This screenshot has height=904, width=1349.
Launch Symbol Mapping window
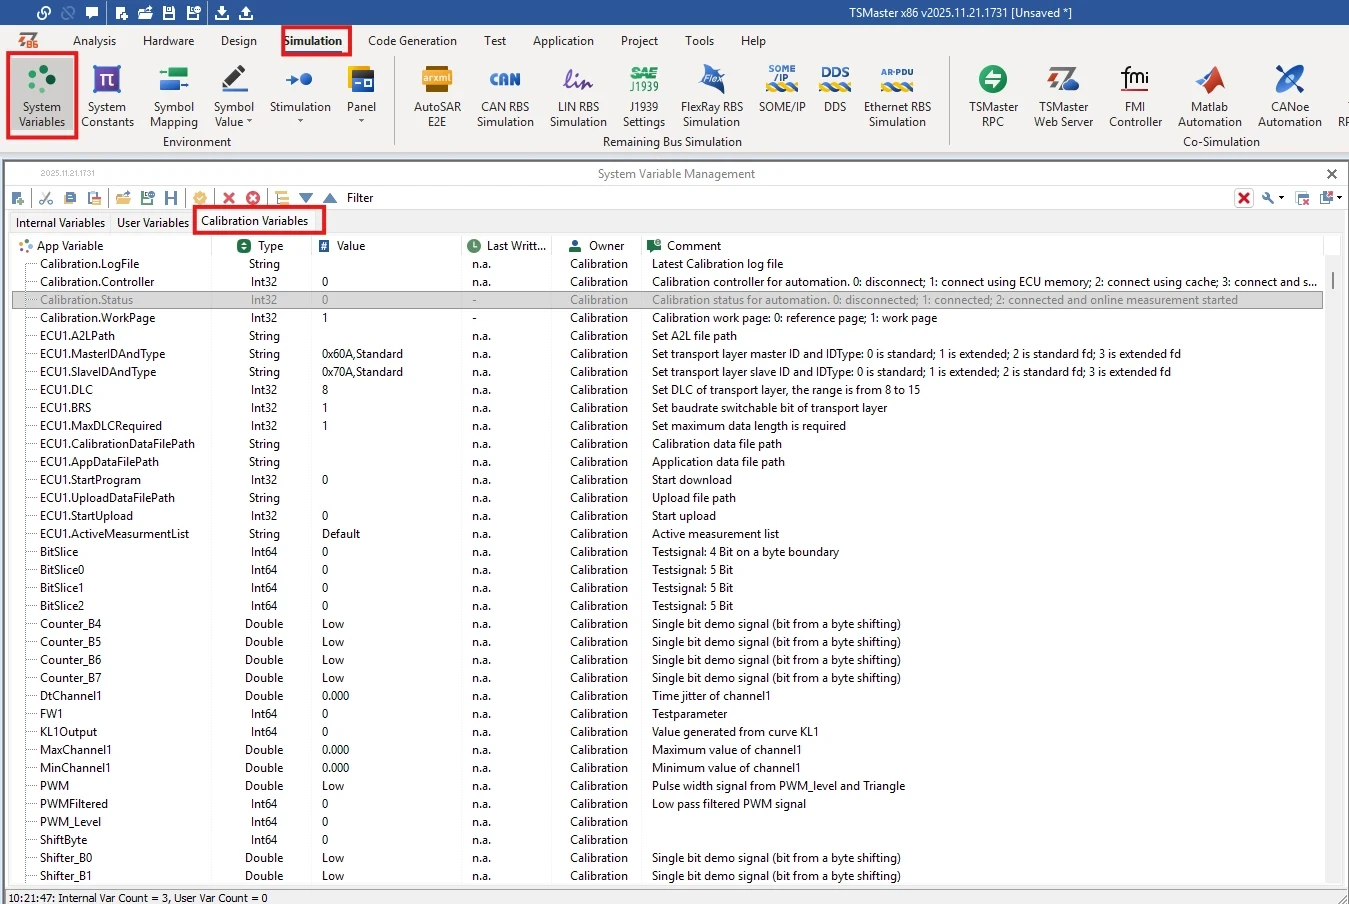[x=174, y=96]
